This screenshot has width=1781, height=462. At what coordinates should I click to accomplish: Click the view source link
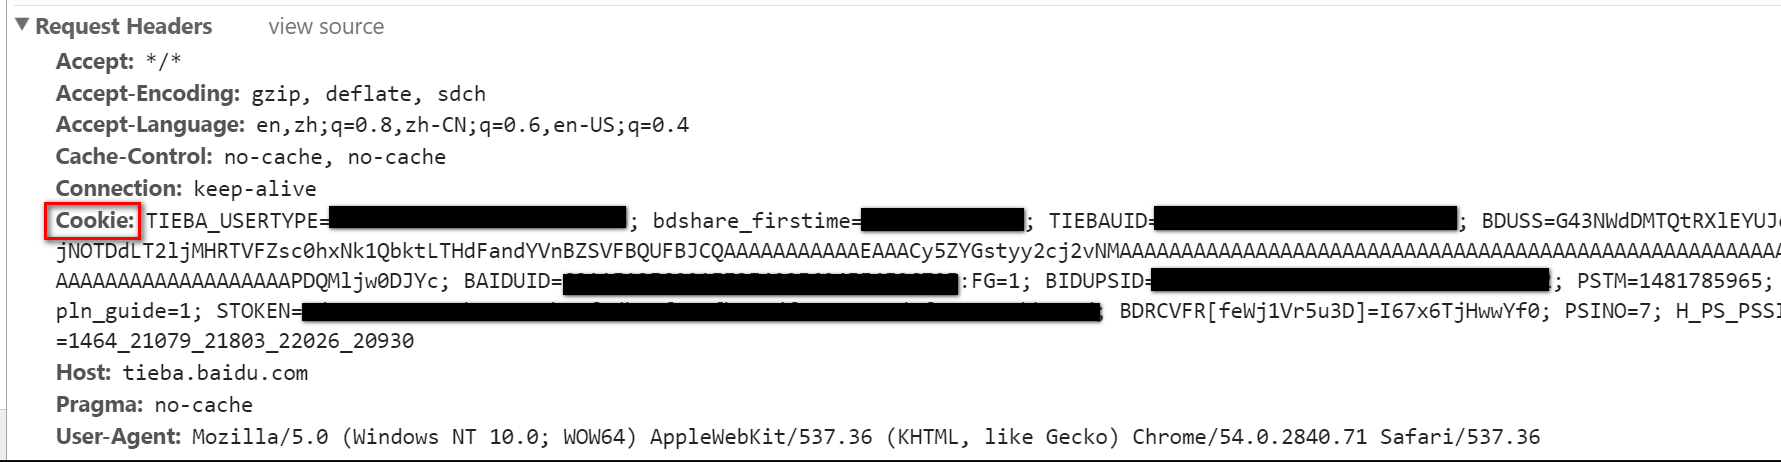326,27
